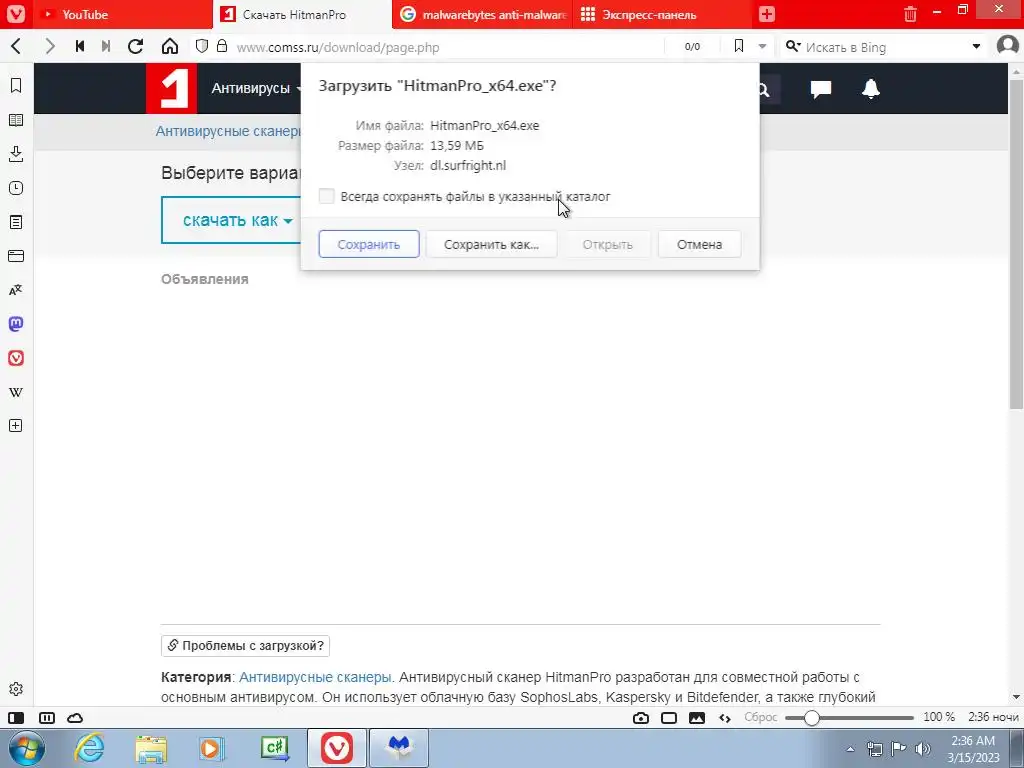This screenshot has width=1024, height=768.
Task: Open site comments chat icon
Action: [821, 89]
